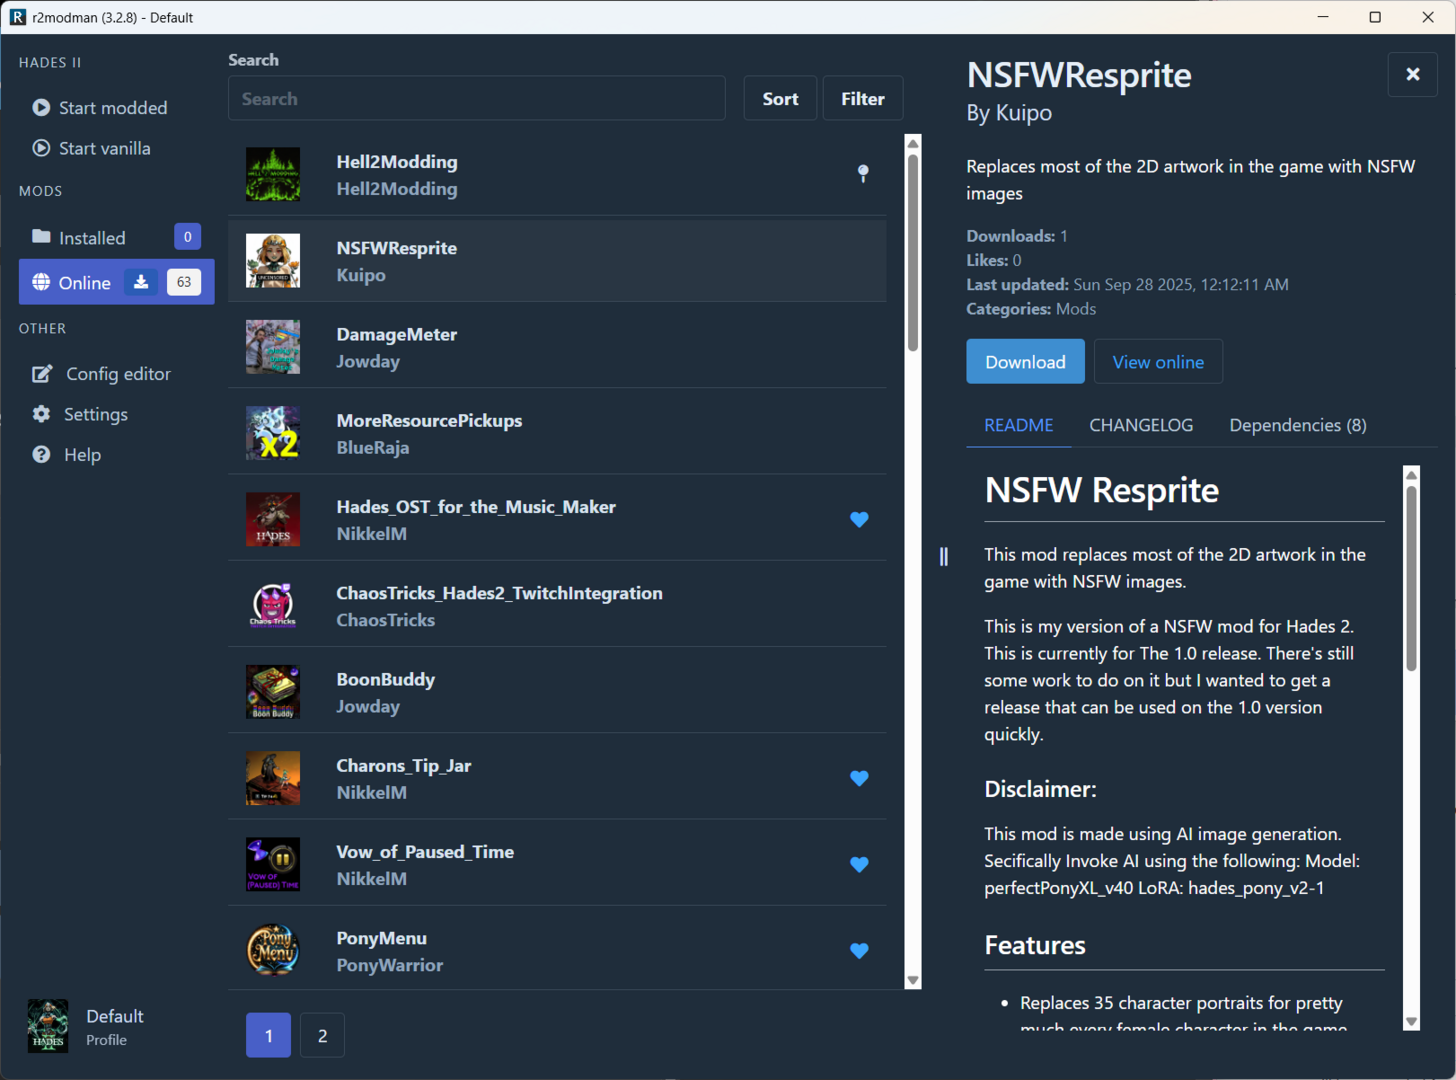Click the Settings gear icon
Screen dimensions: 1456x1080
pos(41,414)
